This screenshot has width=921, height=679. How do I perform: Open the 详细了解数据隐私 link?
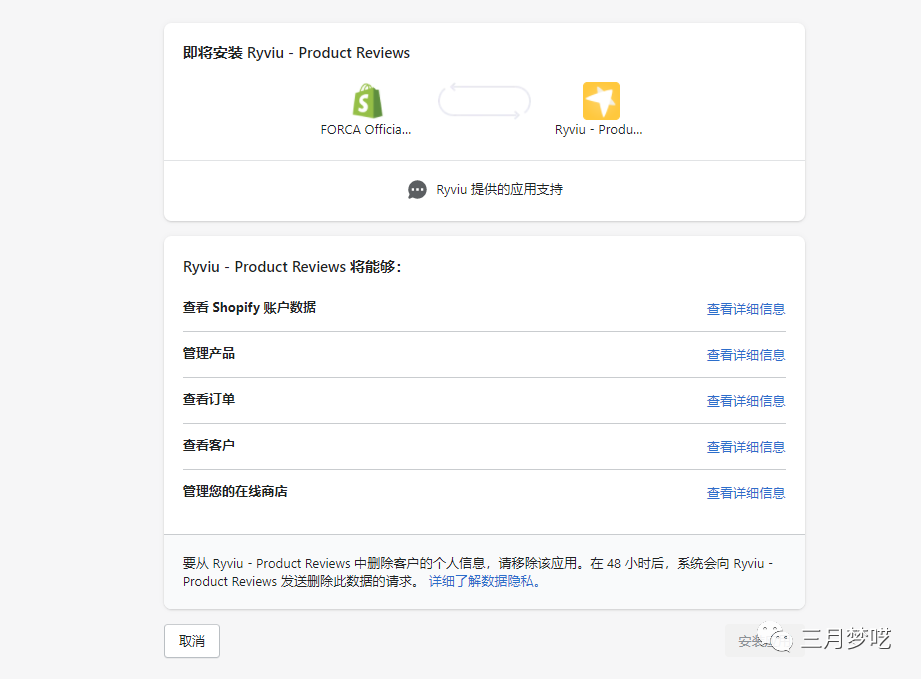[484, 581]
